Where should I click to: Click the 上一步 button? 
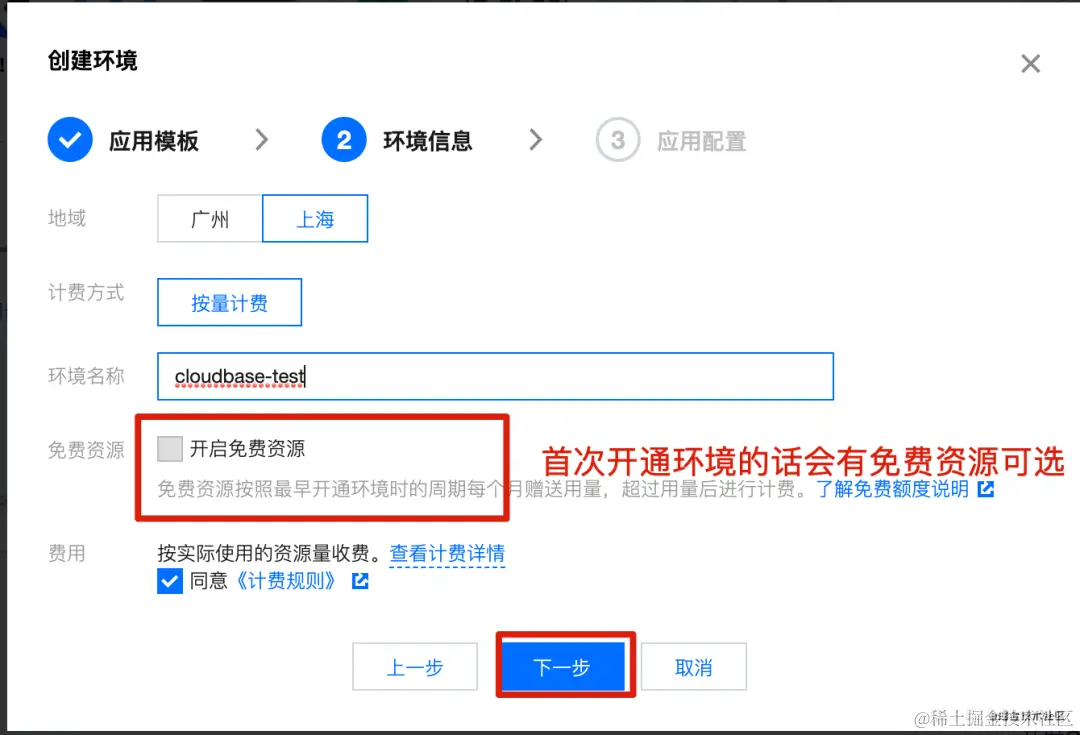coord(415,667)
